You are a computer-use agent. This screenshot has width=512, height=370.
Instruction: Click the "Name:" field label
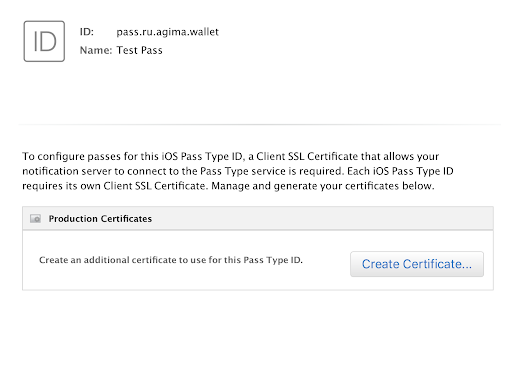[x=96, y=50]
